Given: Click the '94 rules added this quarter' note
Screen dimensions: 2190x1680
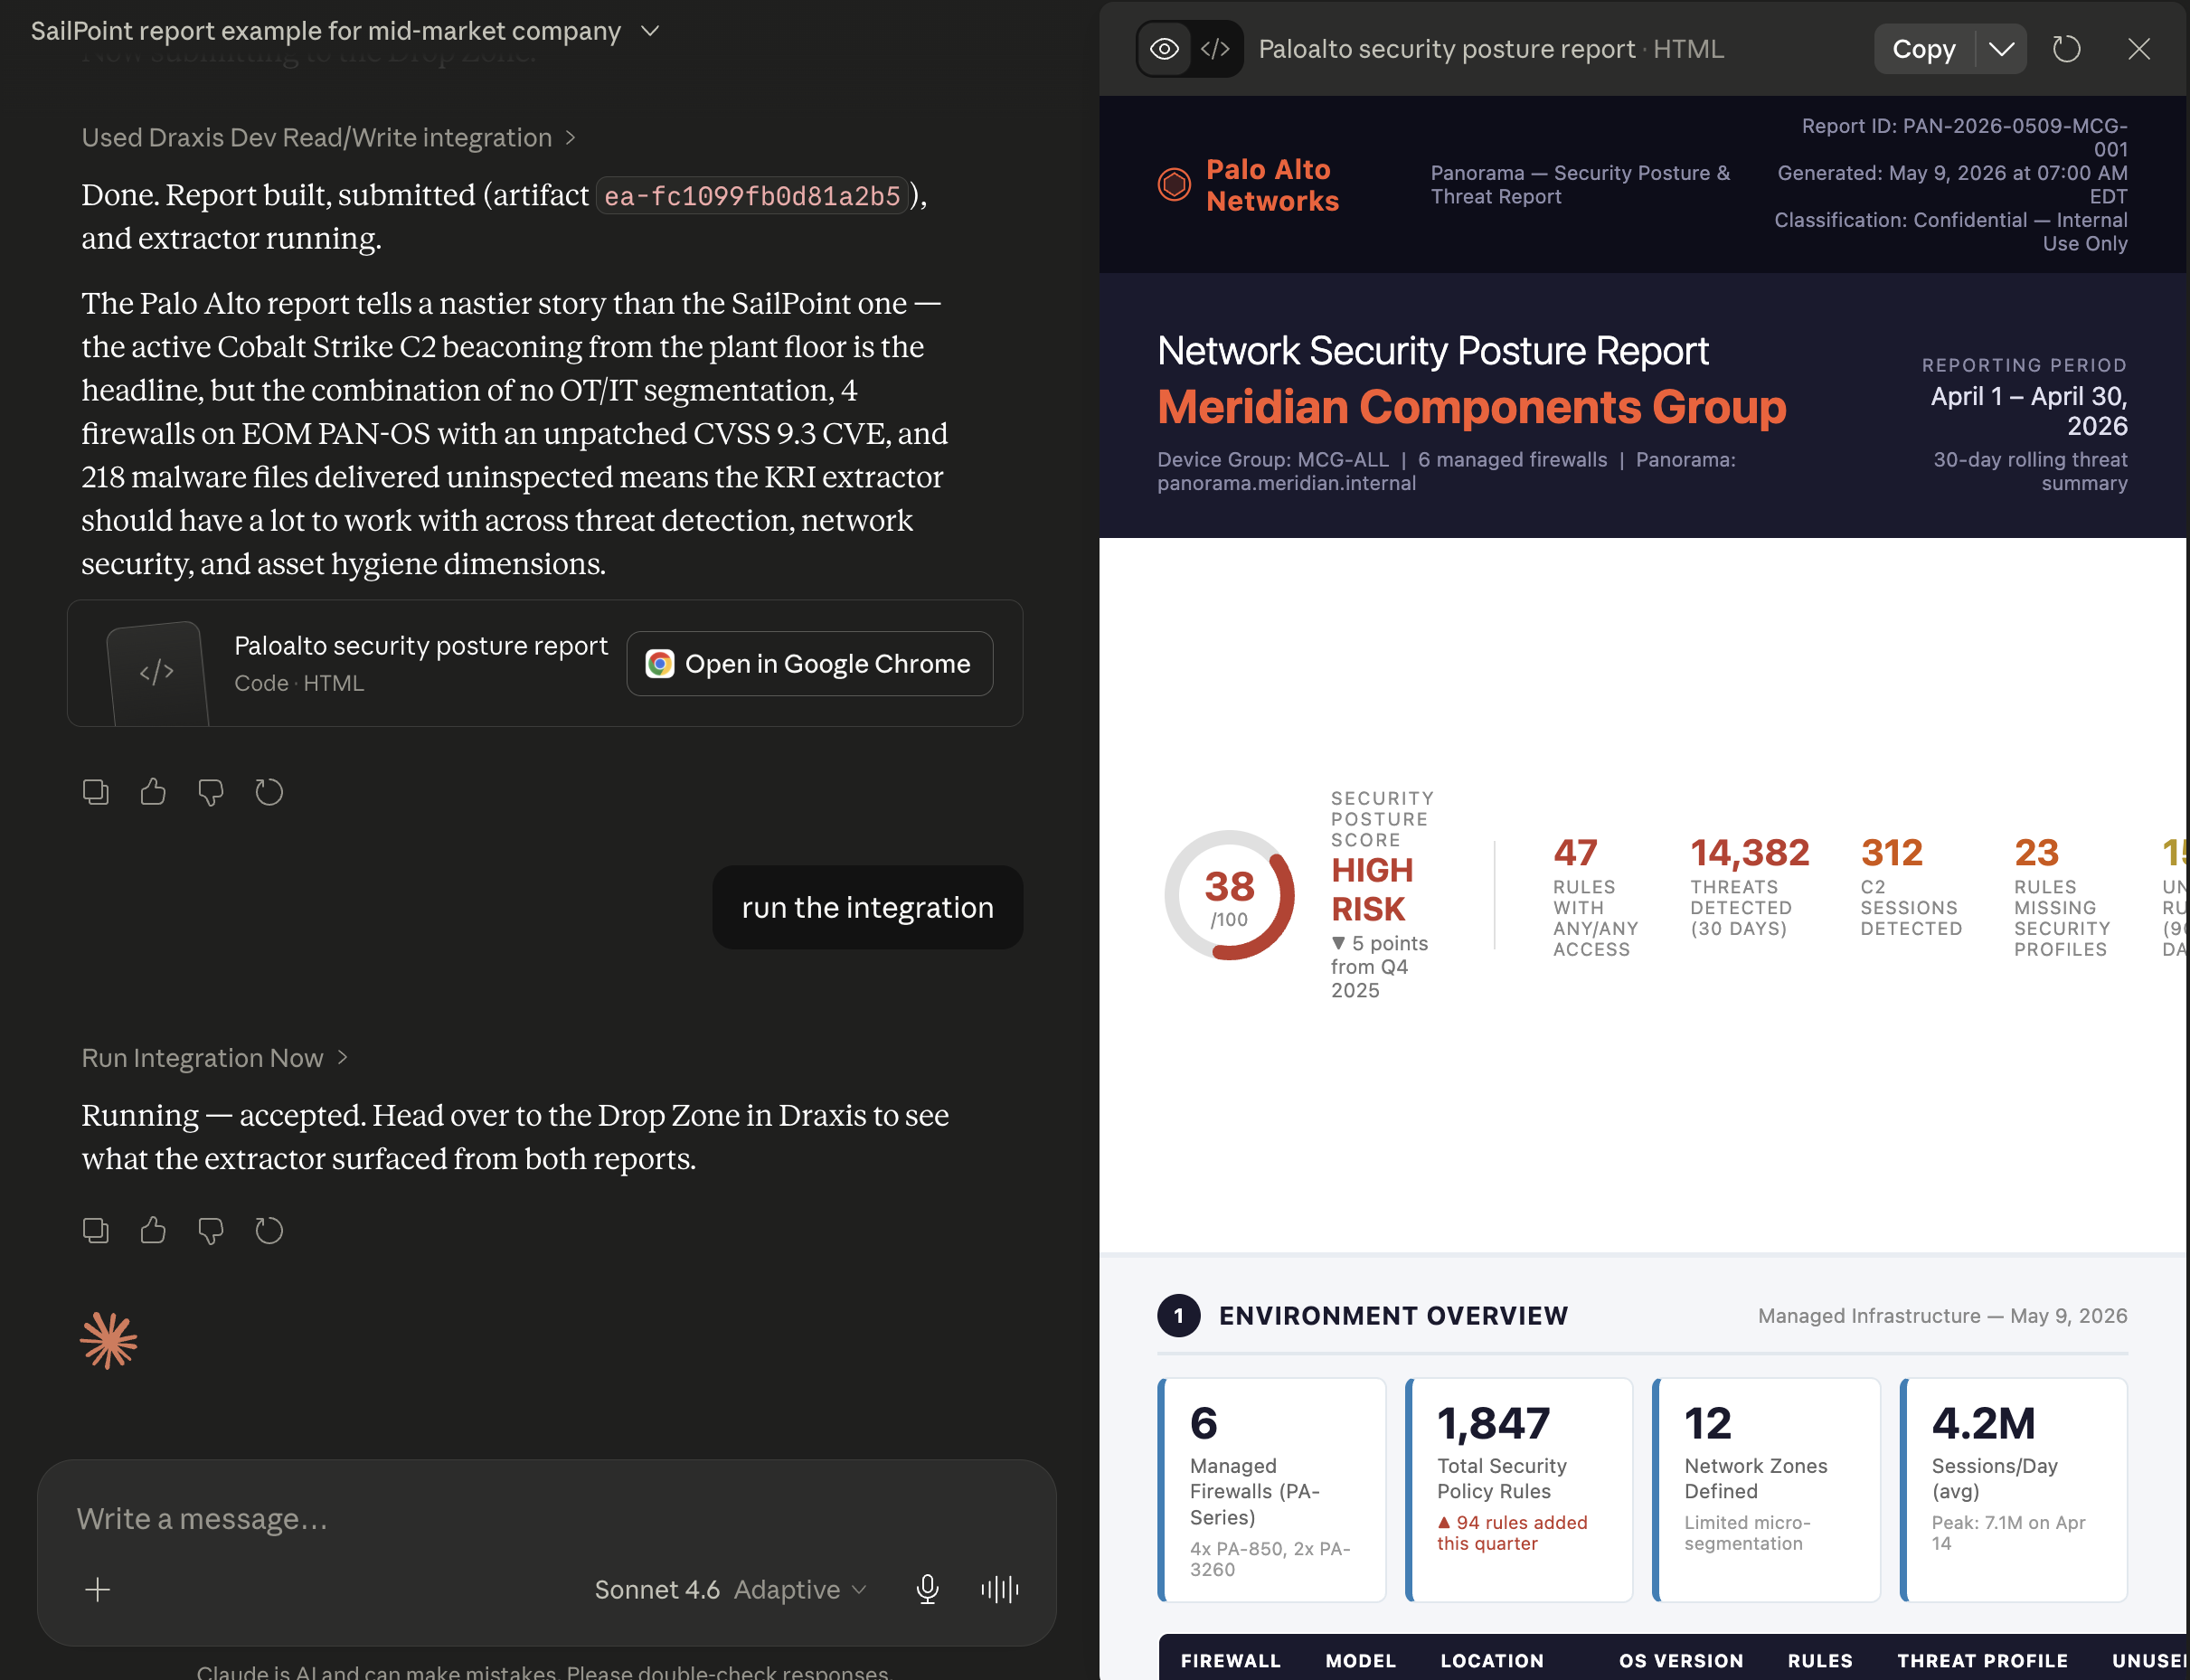Looking at the screenshot, I should pos(1512,1532).
